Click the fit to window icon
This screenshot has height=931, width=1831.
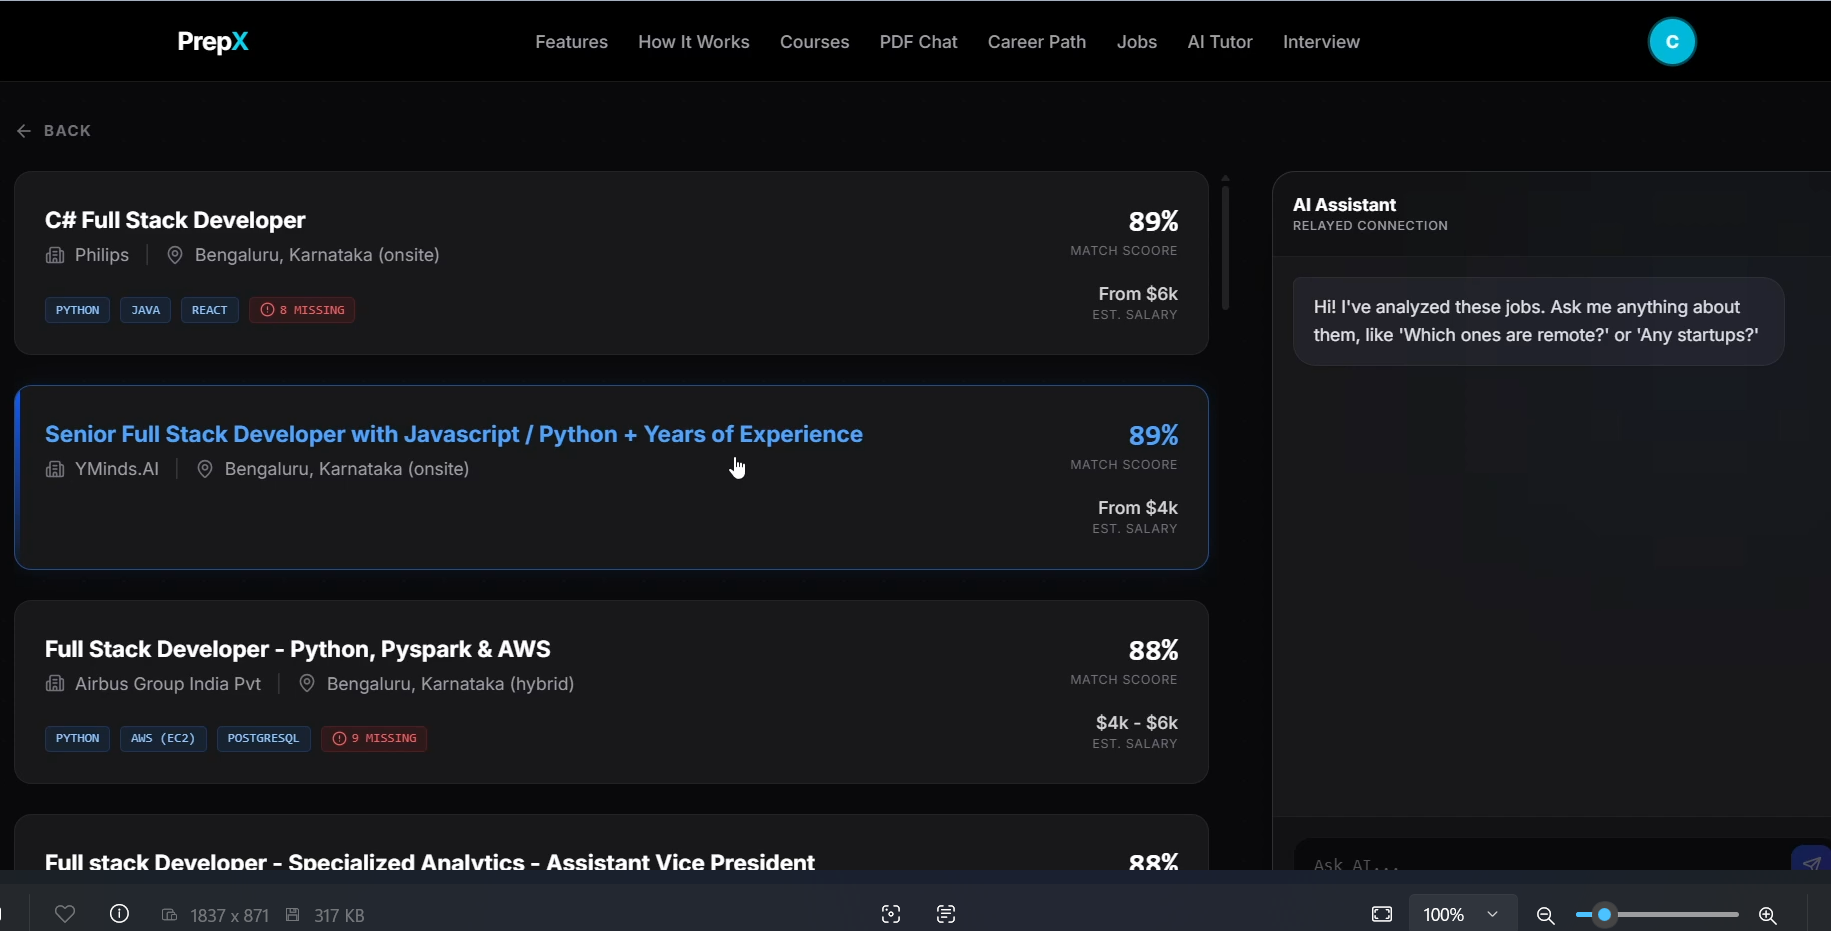coord(1382,914)
